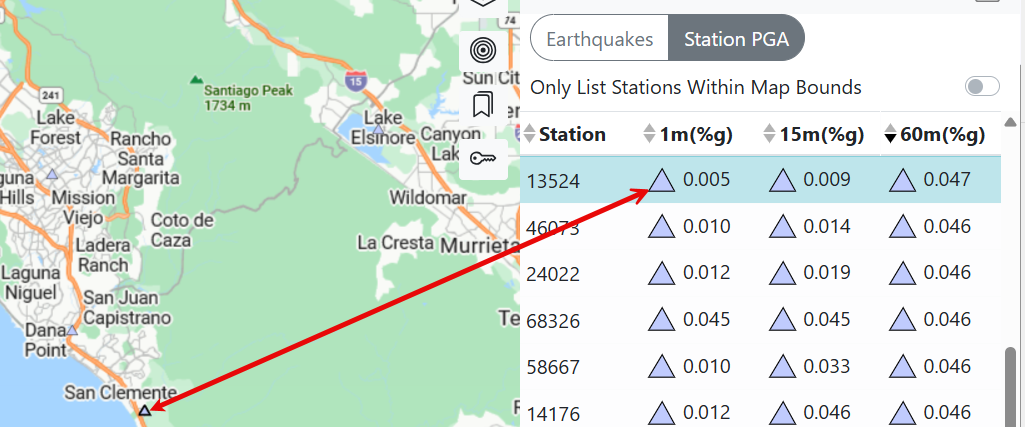Click the 60m triangle icon for station 68326

click(903, 320)
